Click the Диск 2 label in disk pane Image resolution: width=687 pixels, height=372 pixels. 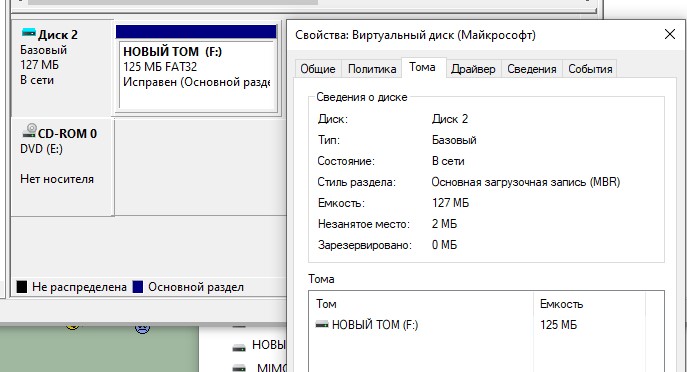[57, 35]
